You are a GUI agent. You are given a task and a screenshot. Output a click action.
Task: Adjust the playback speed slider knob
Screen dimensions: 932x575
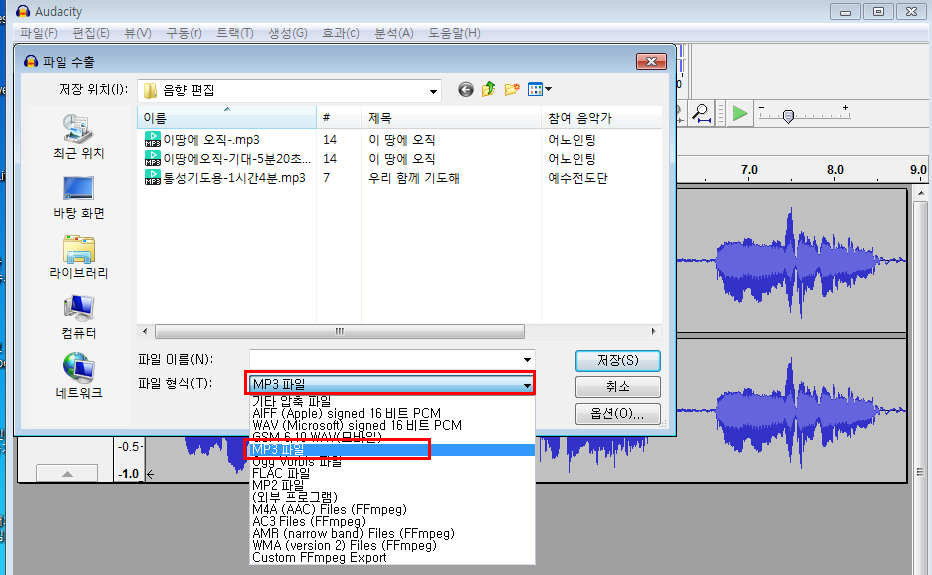pos(788,116)
